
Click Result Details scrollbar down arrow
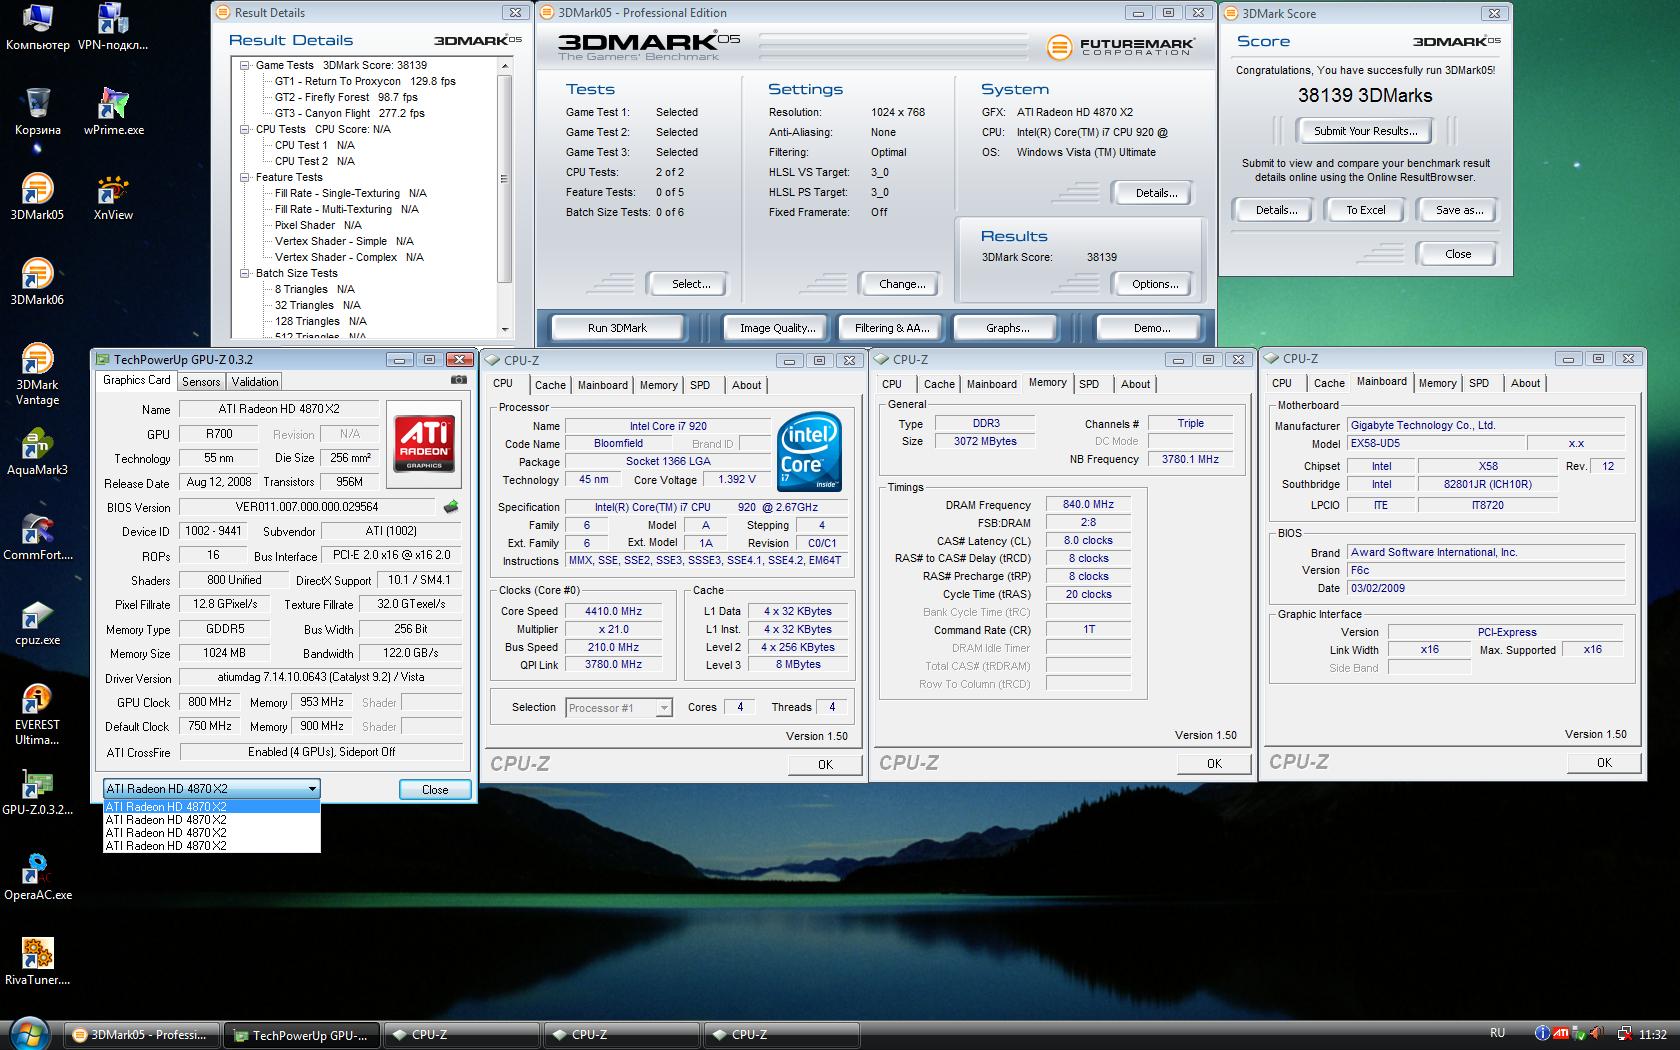(x=504, y=329)
